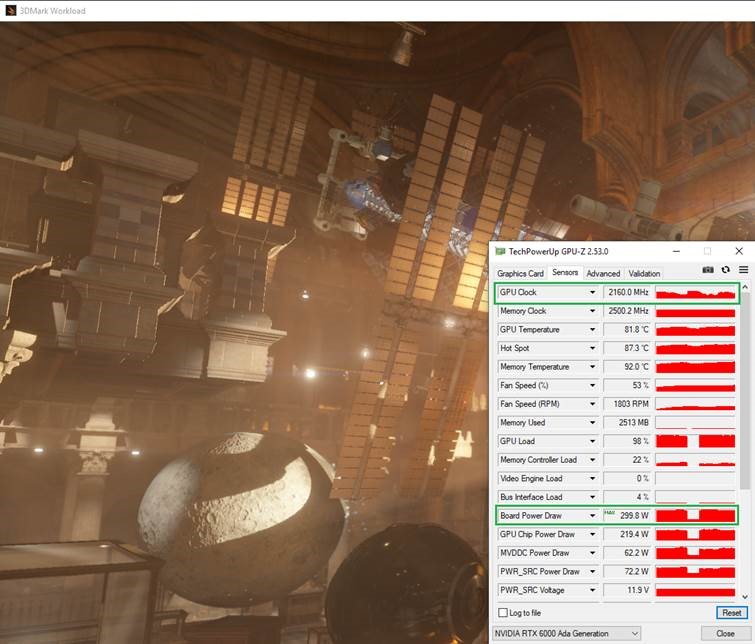This screenshot has height=644, width=755.
Task: Click the Memory Used value 2513 MB
Action: point(626,422)
